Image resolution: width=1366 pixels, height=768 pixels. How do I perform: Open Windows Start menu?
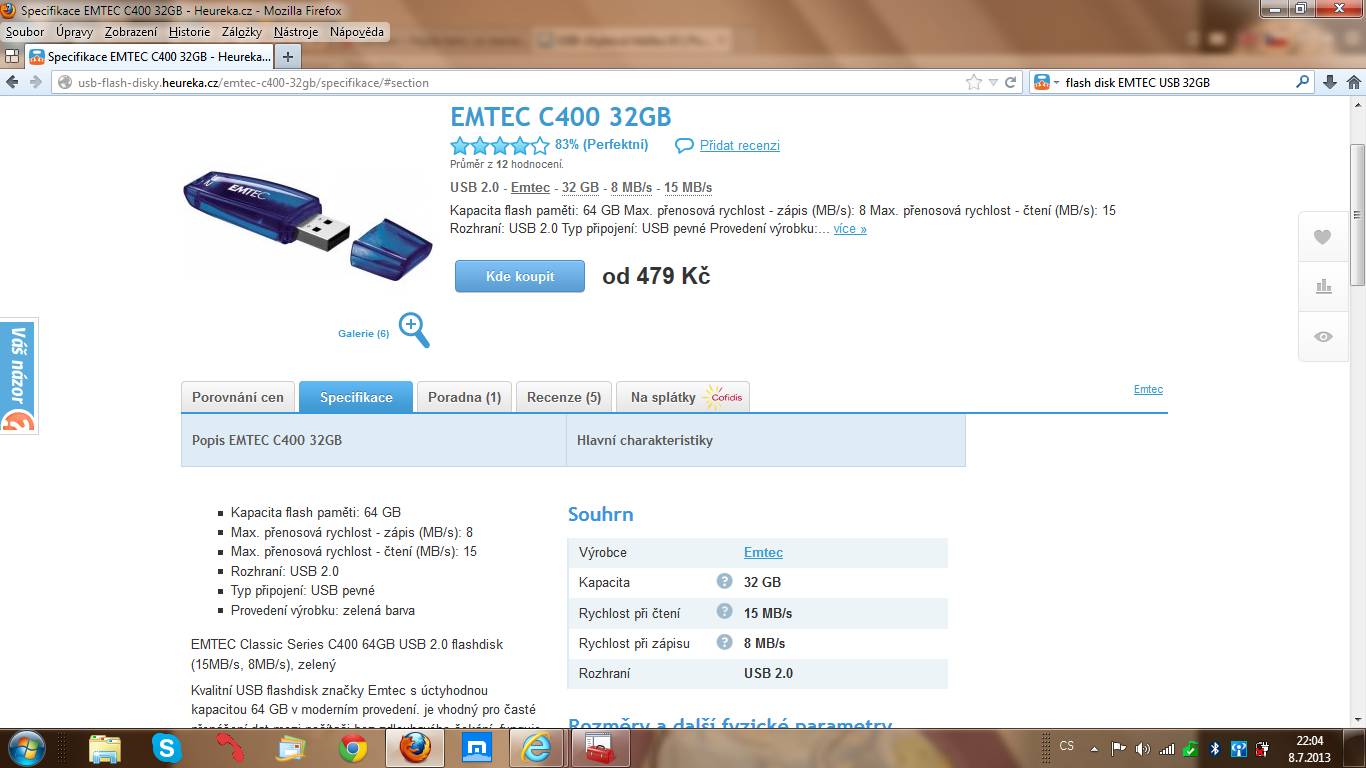tap(25, 748)
